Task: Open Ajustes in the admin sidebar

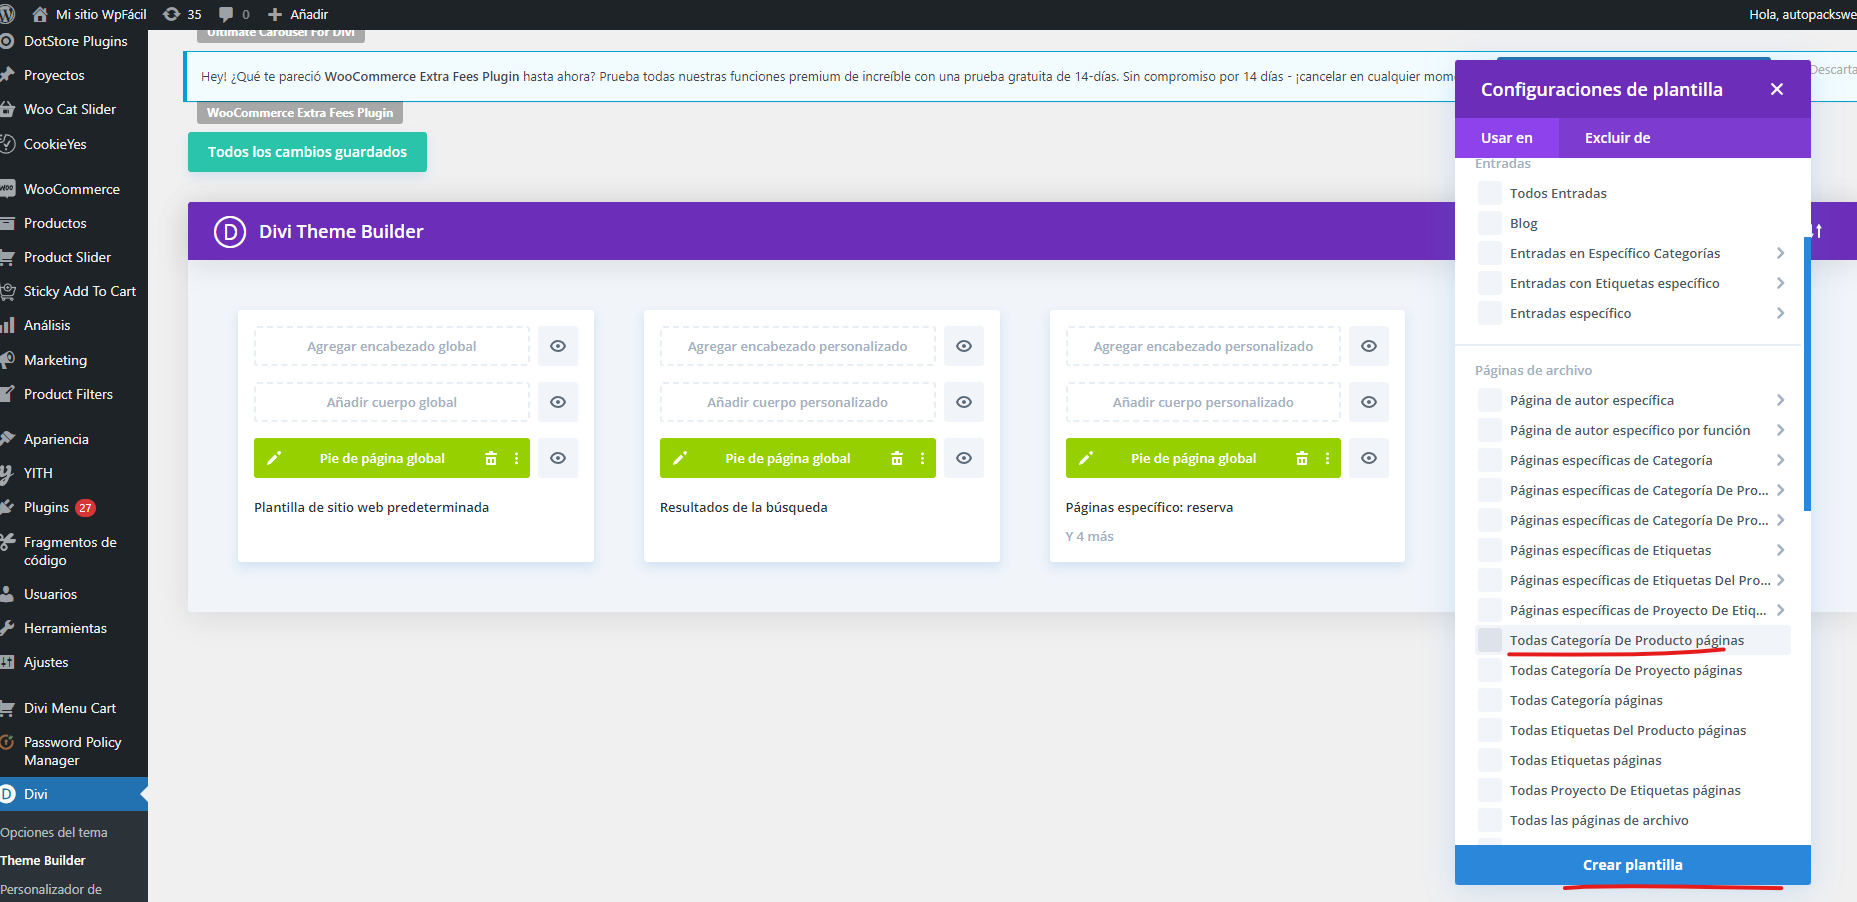Action: tap(46, 662)
